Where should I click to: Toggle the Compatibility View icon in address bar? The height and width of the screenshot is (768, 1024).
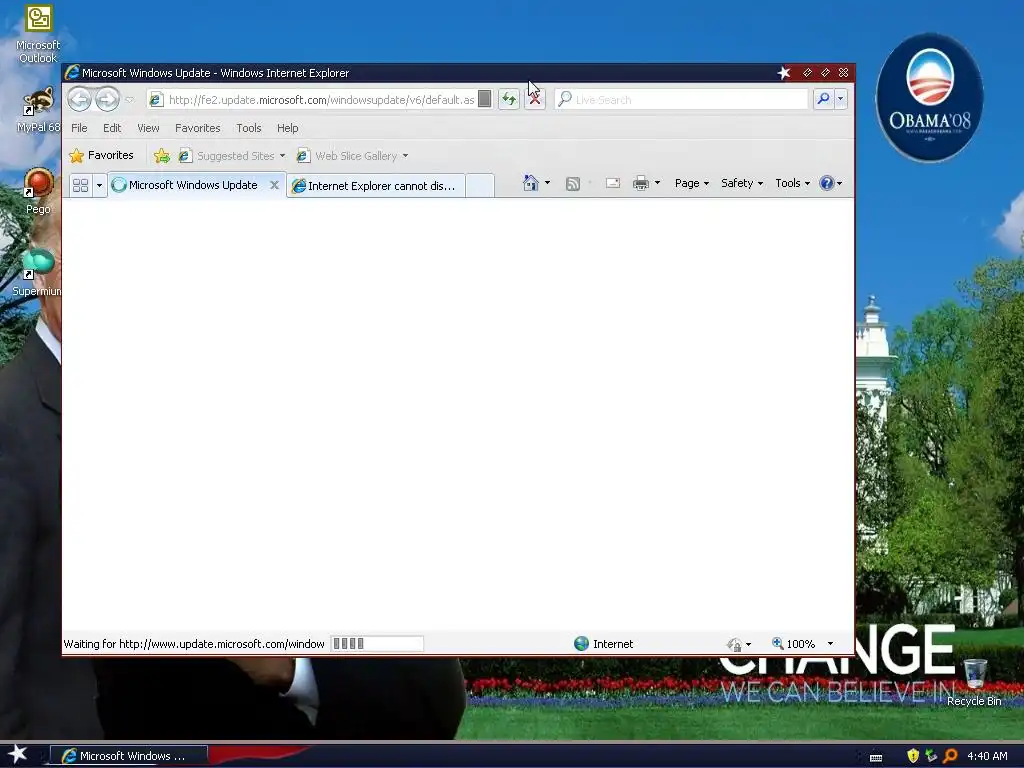point(485,99)
